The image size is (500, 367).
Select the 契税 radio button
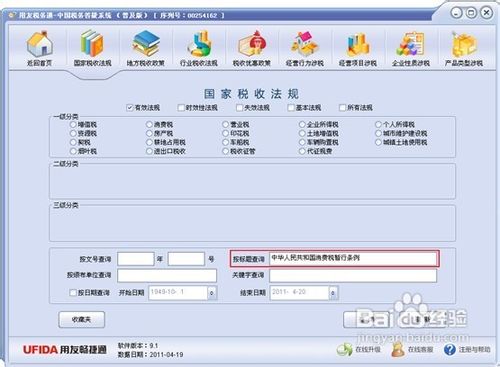click(73, 142)
